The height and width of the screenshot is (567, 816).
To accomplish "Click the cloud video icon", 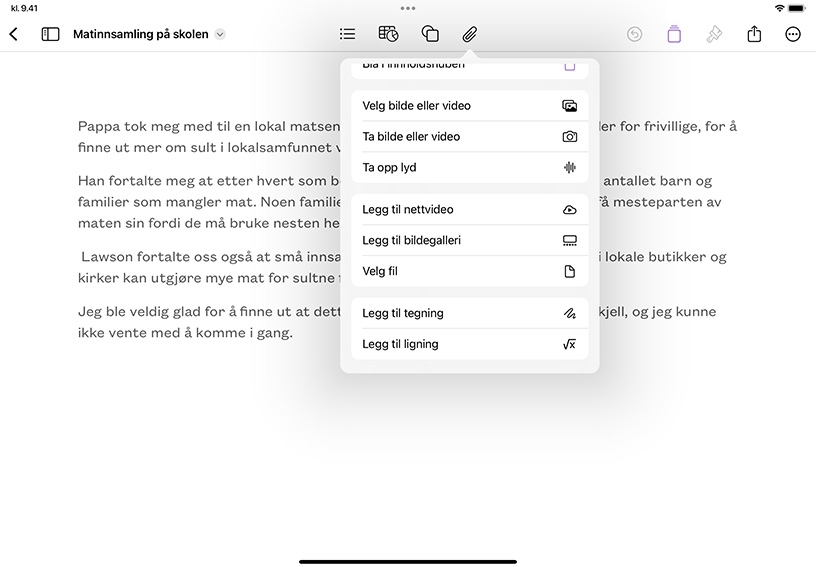I will coord(570,209).
